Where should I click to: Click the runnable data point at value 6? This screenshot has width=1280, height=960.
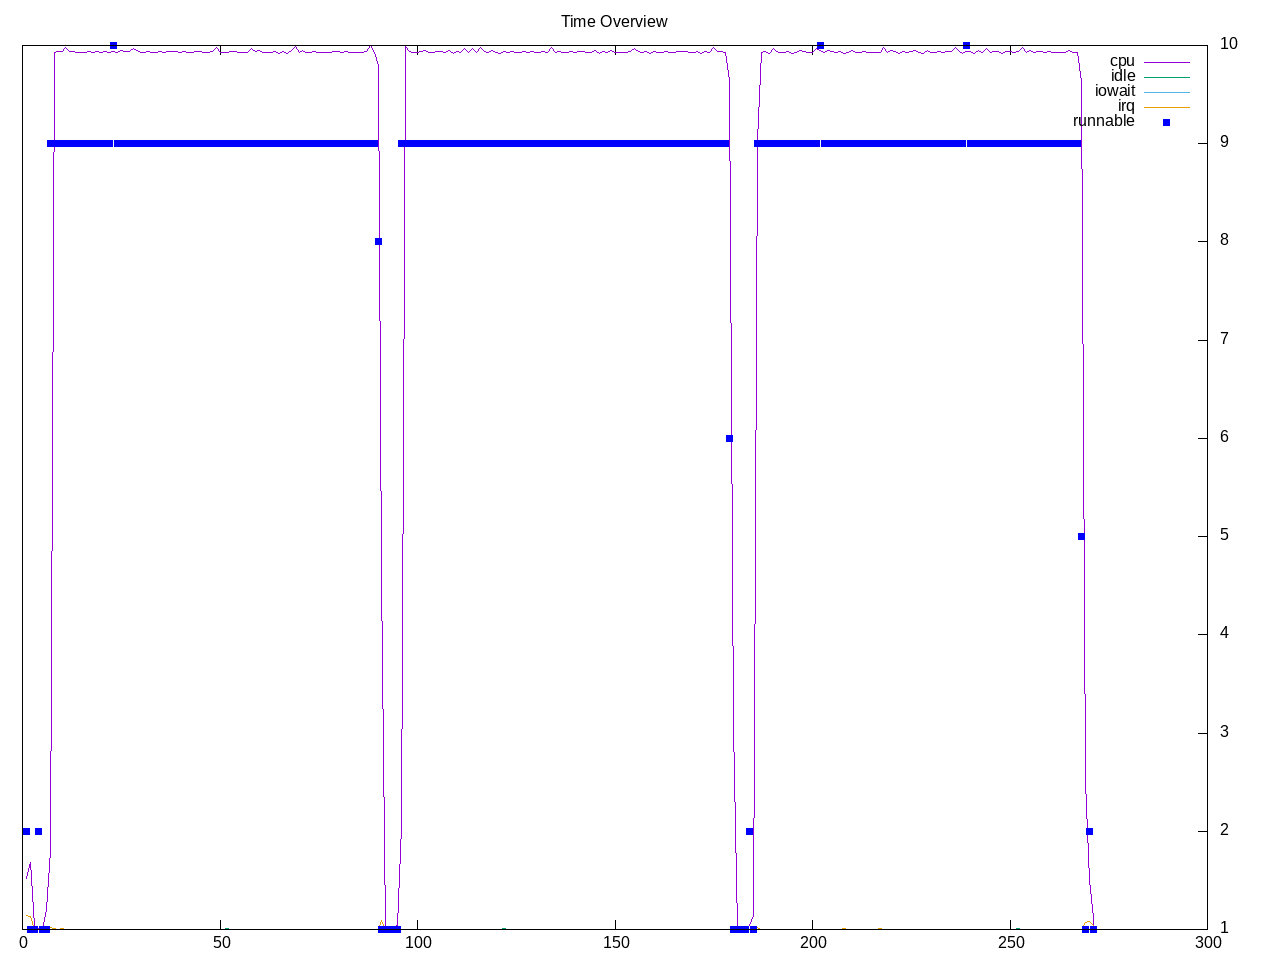[x=729, y=438]
